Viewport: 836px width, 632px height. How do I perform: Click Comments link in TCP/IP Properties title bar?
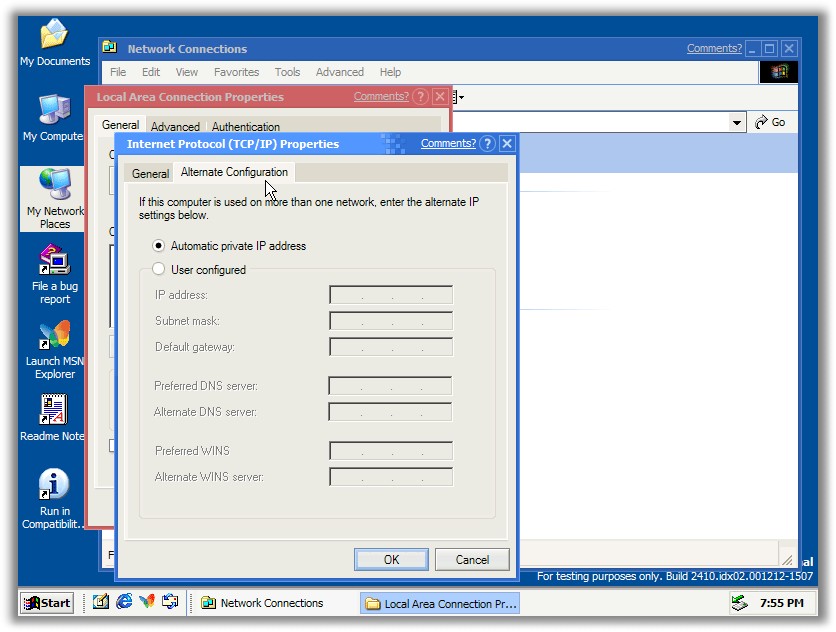tap(448, 144)
